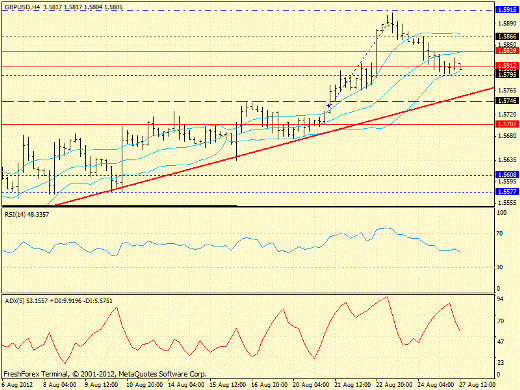Click the 1.5595 price scale value
The height and width of the screenshot is (390, 520).
click(x=507, y=182)
